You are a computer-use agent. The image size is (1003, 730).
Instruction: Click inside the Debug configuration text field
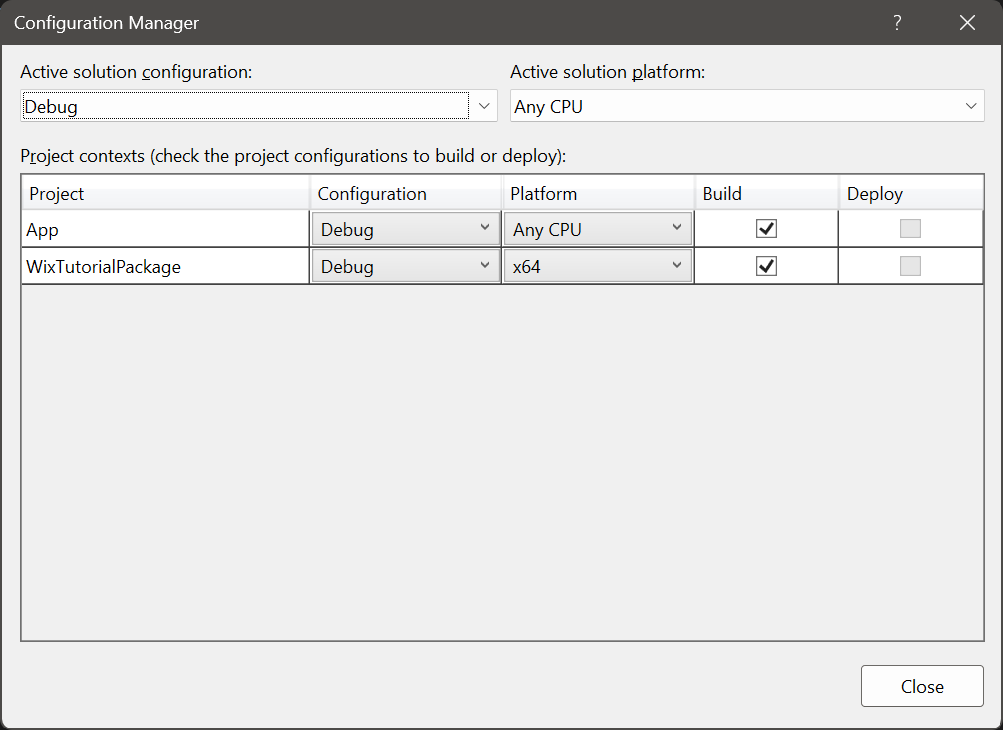coord(200,105)
